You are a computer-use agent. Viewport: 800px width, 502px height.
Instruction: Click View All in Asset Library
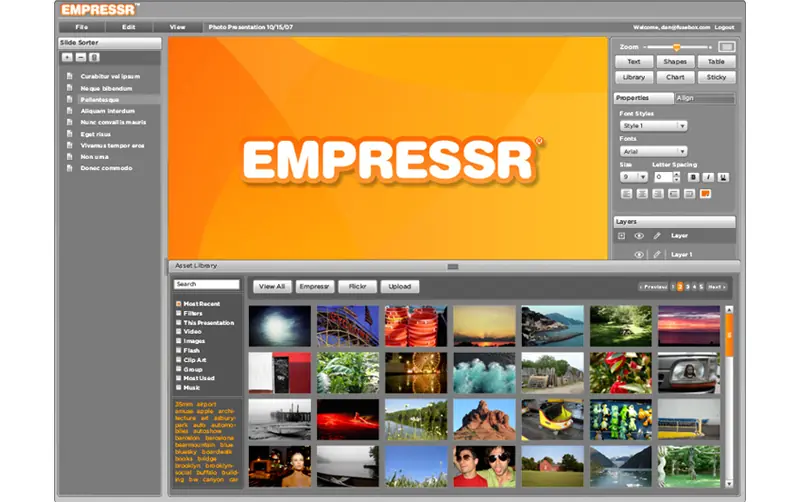point(272,287)
